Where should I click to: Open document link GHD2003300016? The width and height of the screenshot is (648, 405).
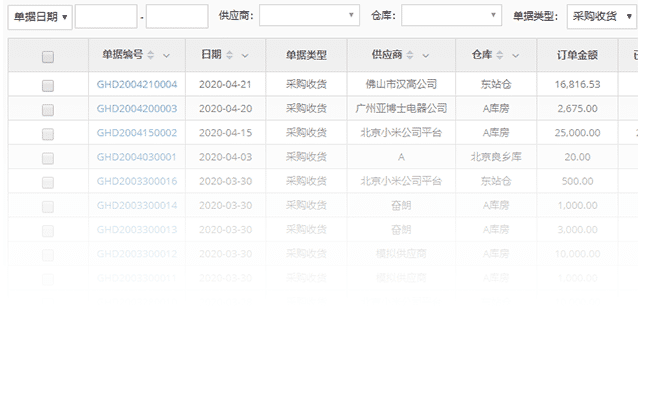(x=137, y=181)
